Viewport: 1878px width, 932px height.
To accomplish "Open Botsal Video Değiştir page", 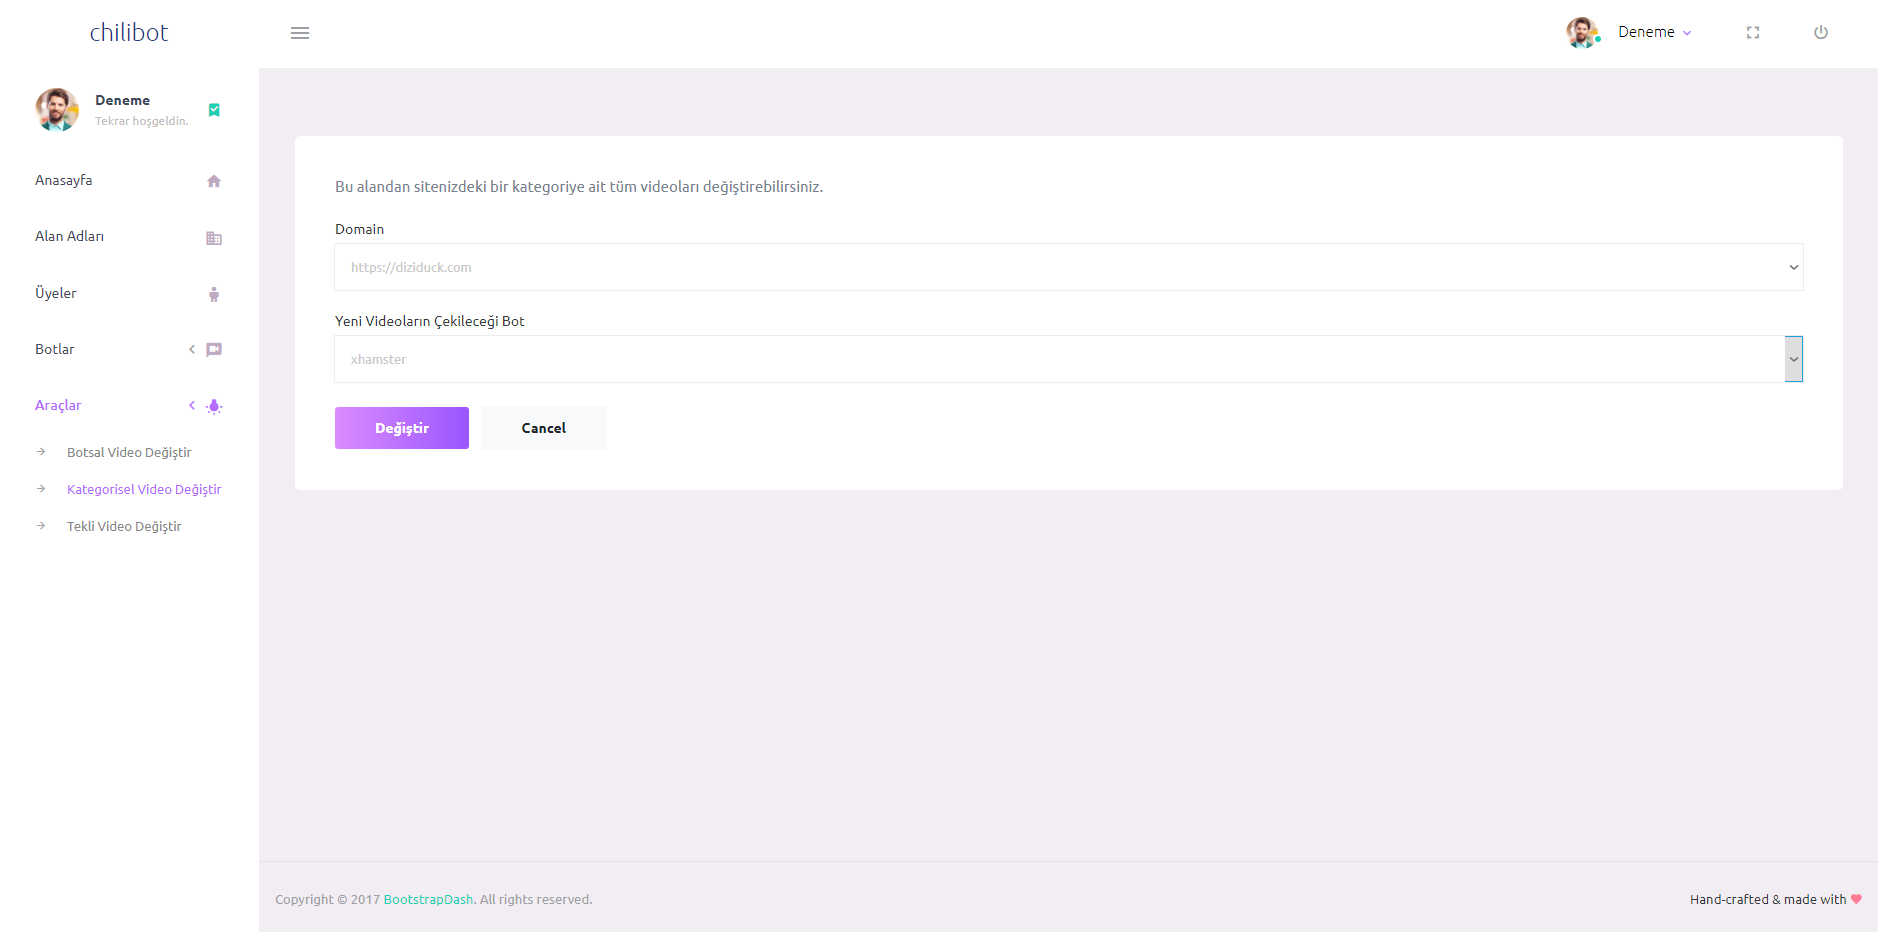I will pyautogui.click(x=129, y=452).
